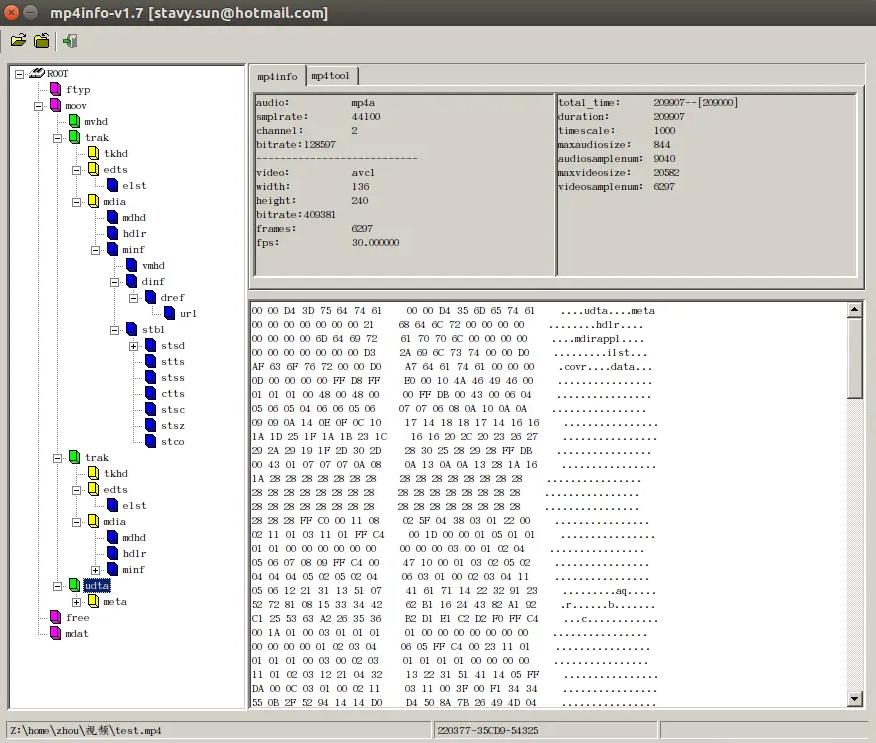The width and height of the screenshot is (876, 743).
Task: Collapse the stbl node
Action: pos(115,330)
